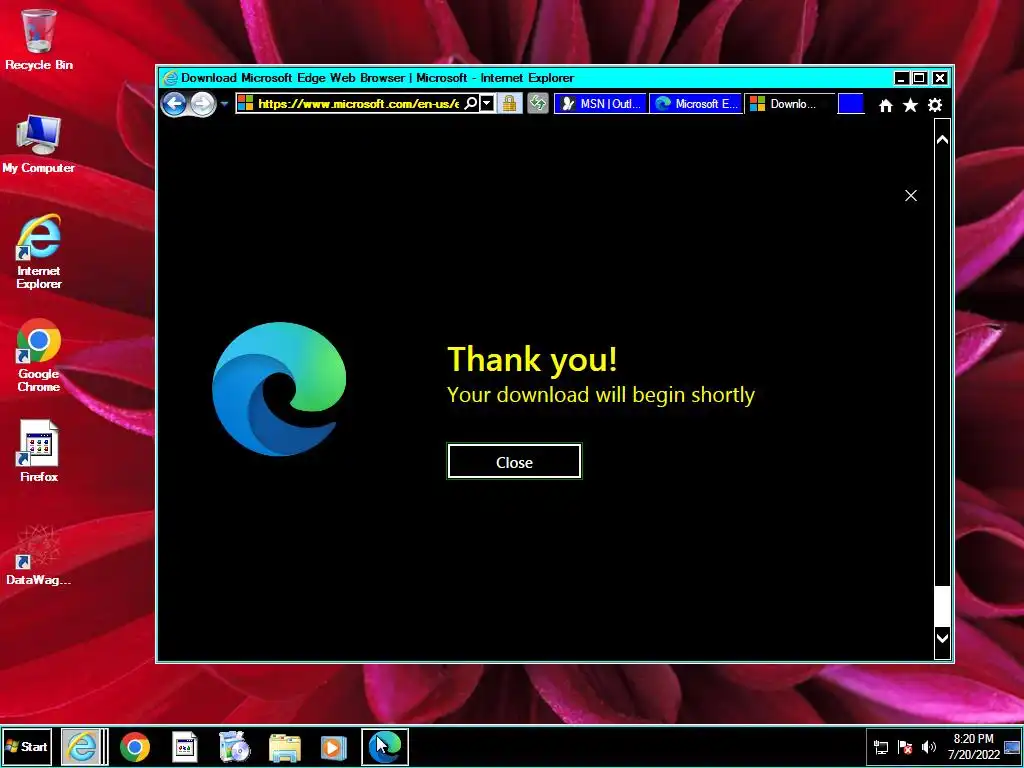Image resolution: width=1024 pixels, height=768 pixels.
Task: Open File Explorer folder in taskbar
Action: click(x=285, y=748)
